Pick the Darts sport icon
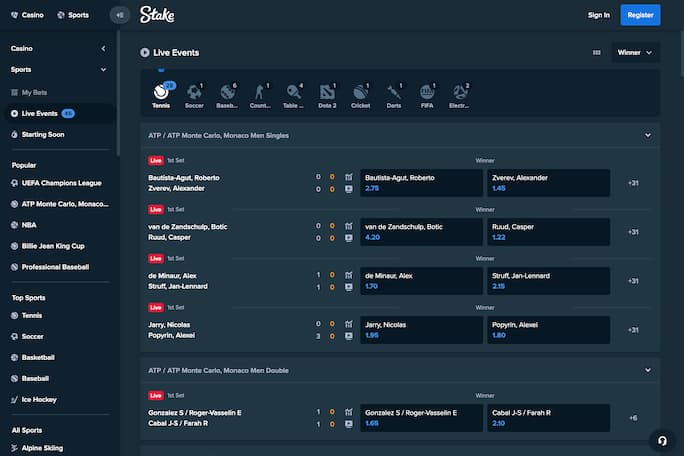The image size is (684, 456). 394,94
